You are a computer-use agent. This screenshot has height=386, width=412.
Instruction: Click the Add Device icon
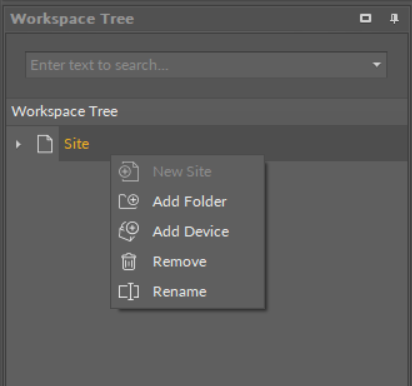129,231
